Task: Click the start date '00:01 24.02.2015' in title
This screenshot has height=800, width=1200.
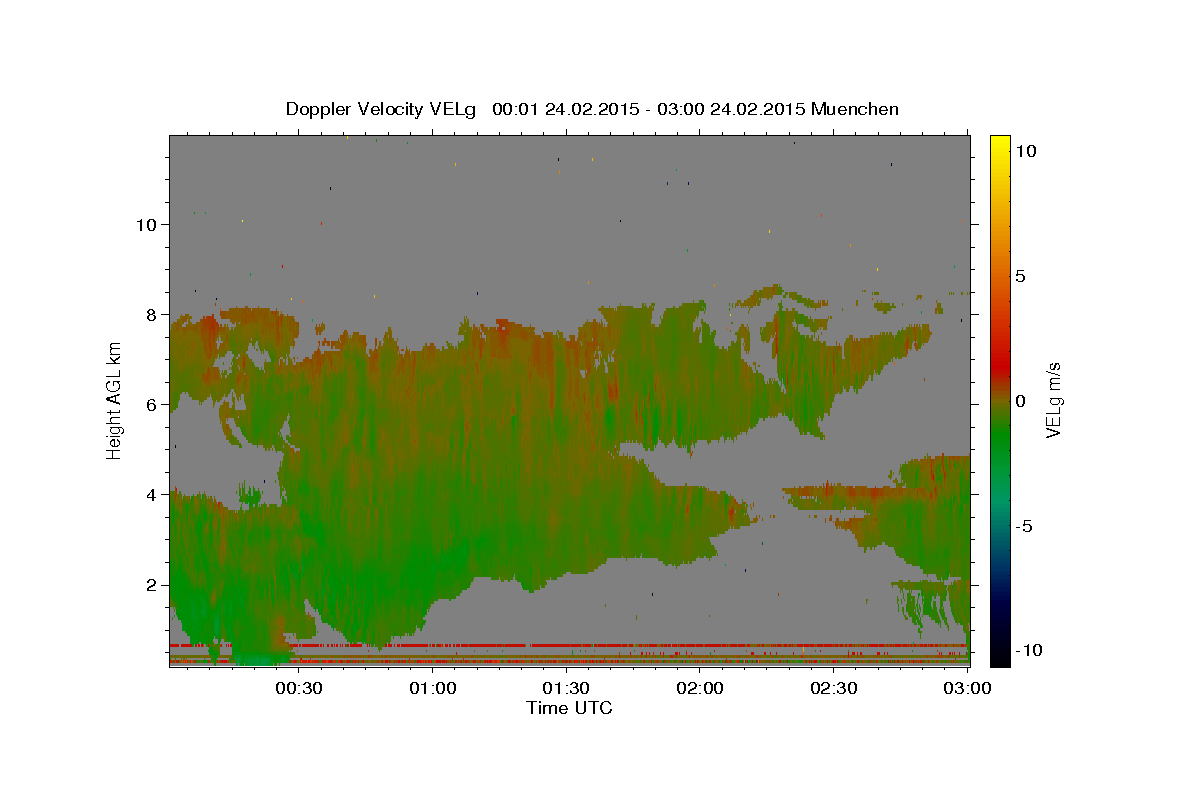Action: tap(564, 109)
